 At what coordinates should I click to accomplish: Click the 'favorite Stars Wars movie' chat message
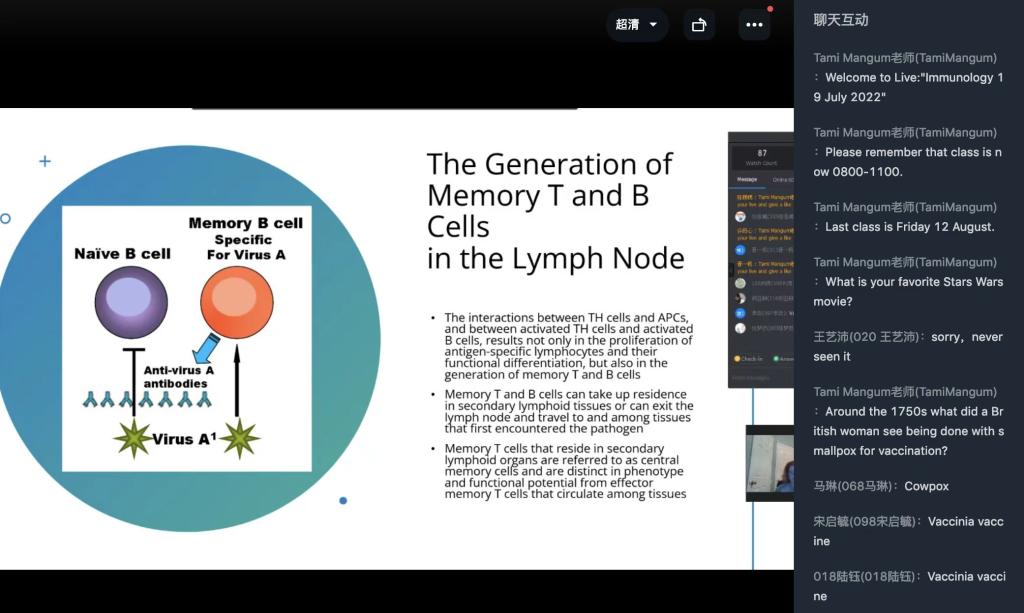click(x=908, y=291)
